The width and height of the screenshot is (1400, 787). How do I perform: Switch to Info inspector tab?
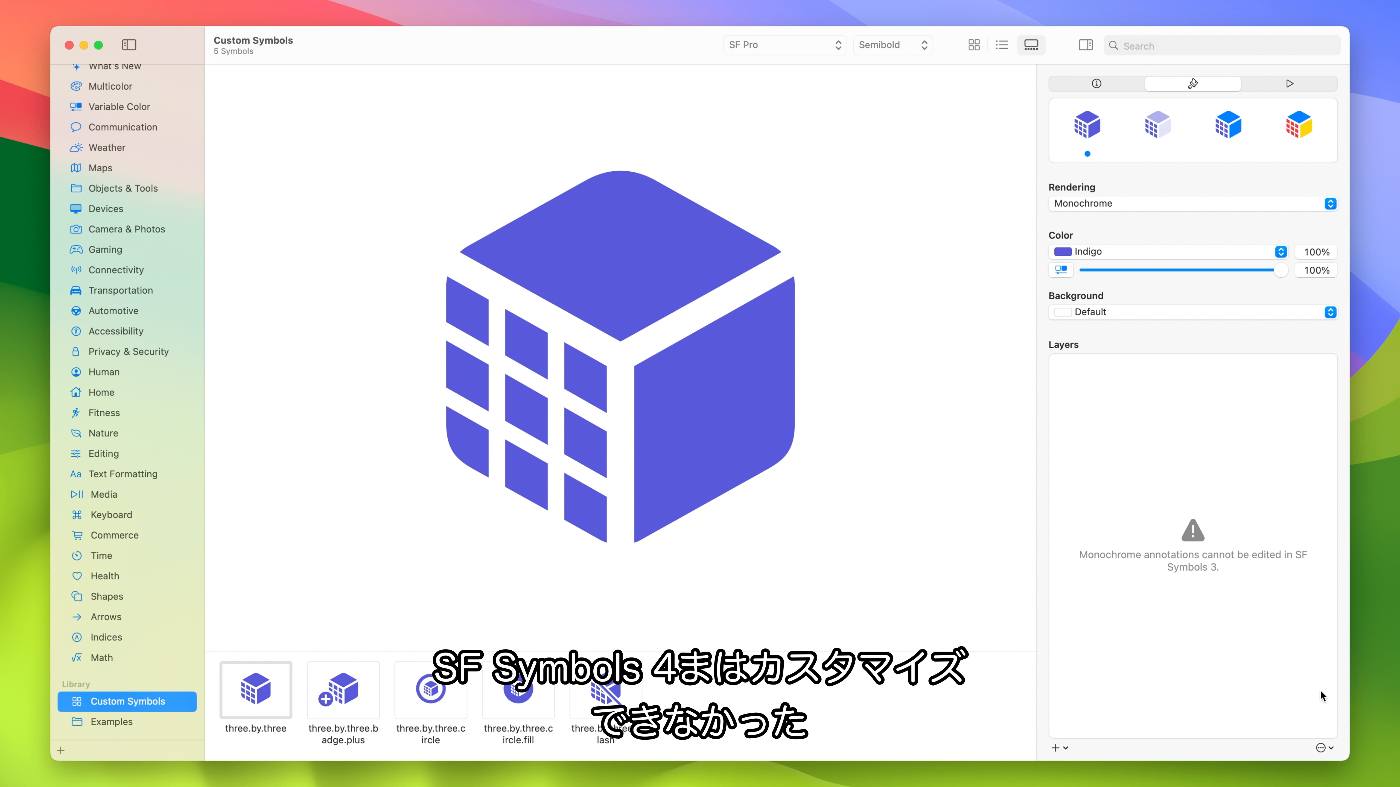(1096, 84)
